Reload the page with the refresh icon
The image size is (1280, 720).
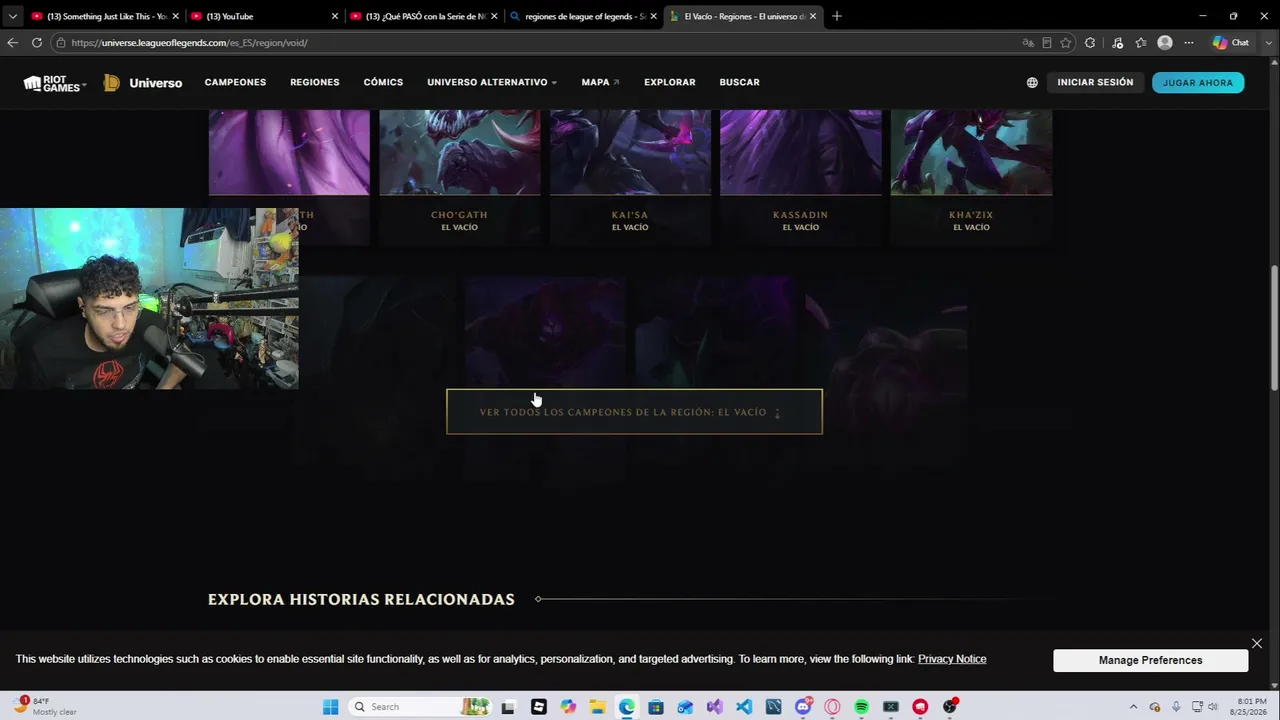click(x=37, y=43)
